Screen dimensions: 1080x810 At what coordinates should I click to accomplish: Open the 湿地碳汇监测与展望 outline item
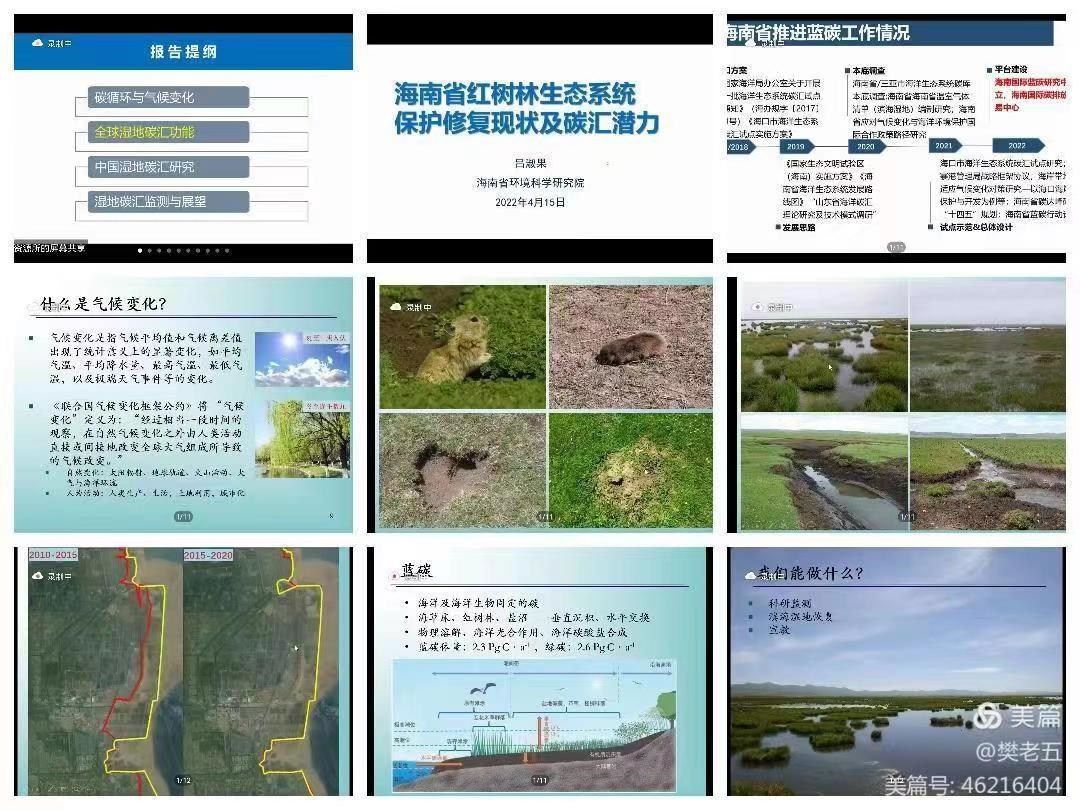(162, 202)
